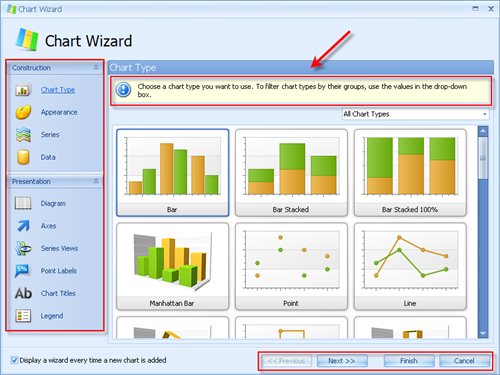Open the Diagram page icon

coord(23,203)
